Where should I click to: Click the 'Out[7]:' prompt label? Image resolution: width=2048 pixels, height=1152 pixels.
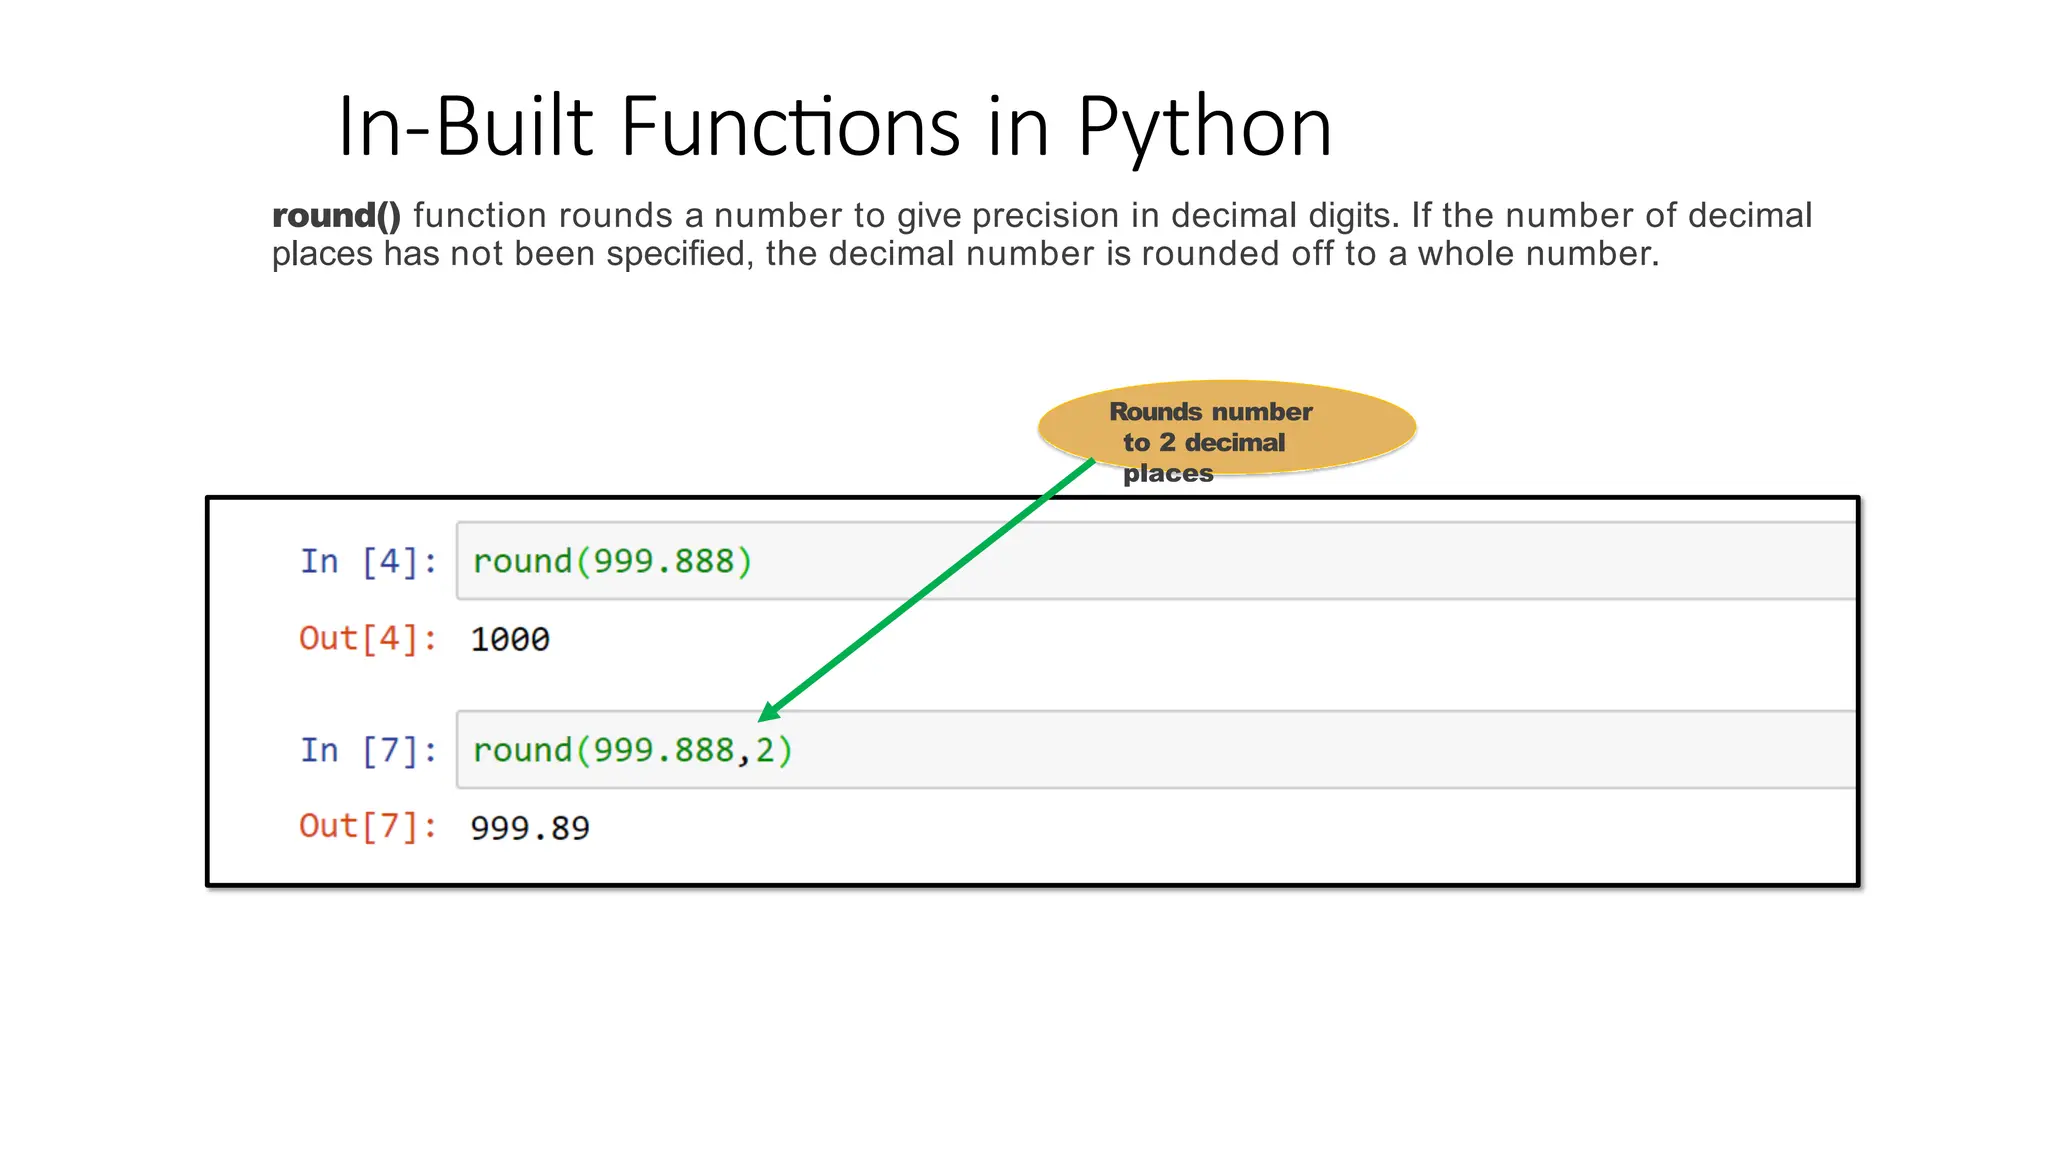coord(367,826)
